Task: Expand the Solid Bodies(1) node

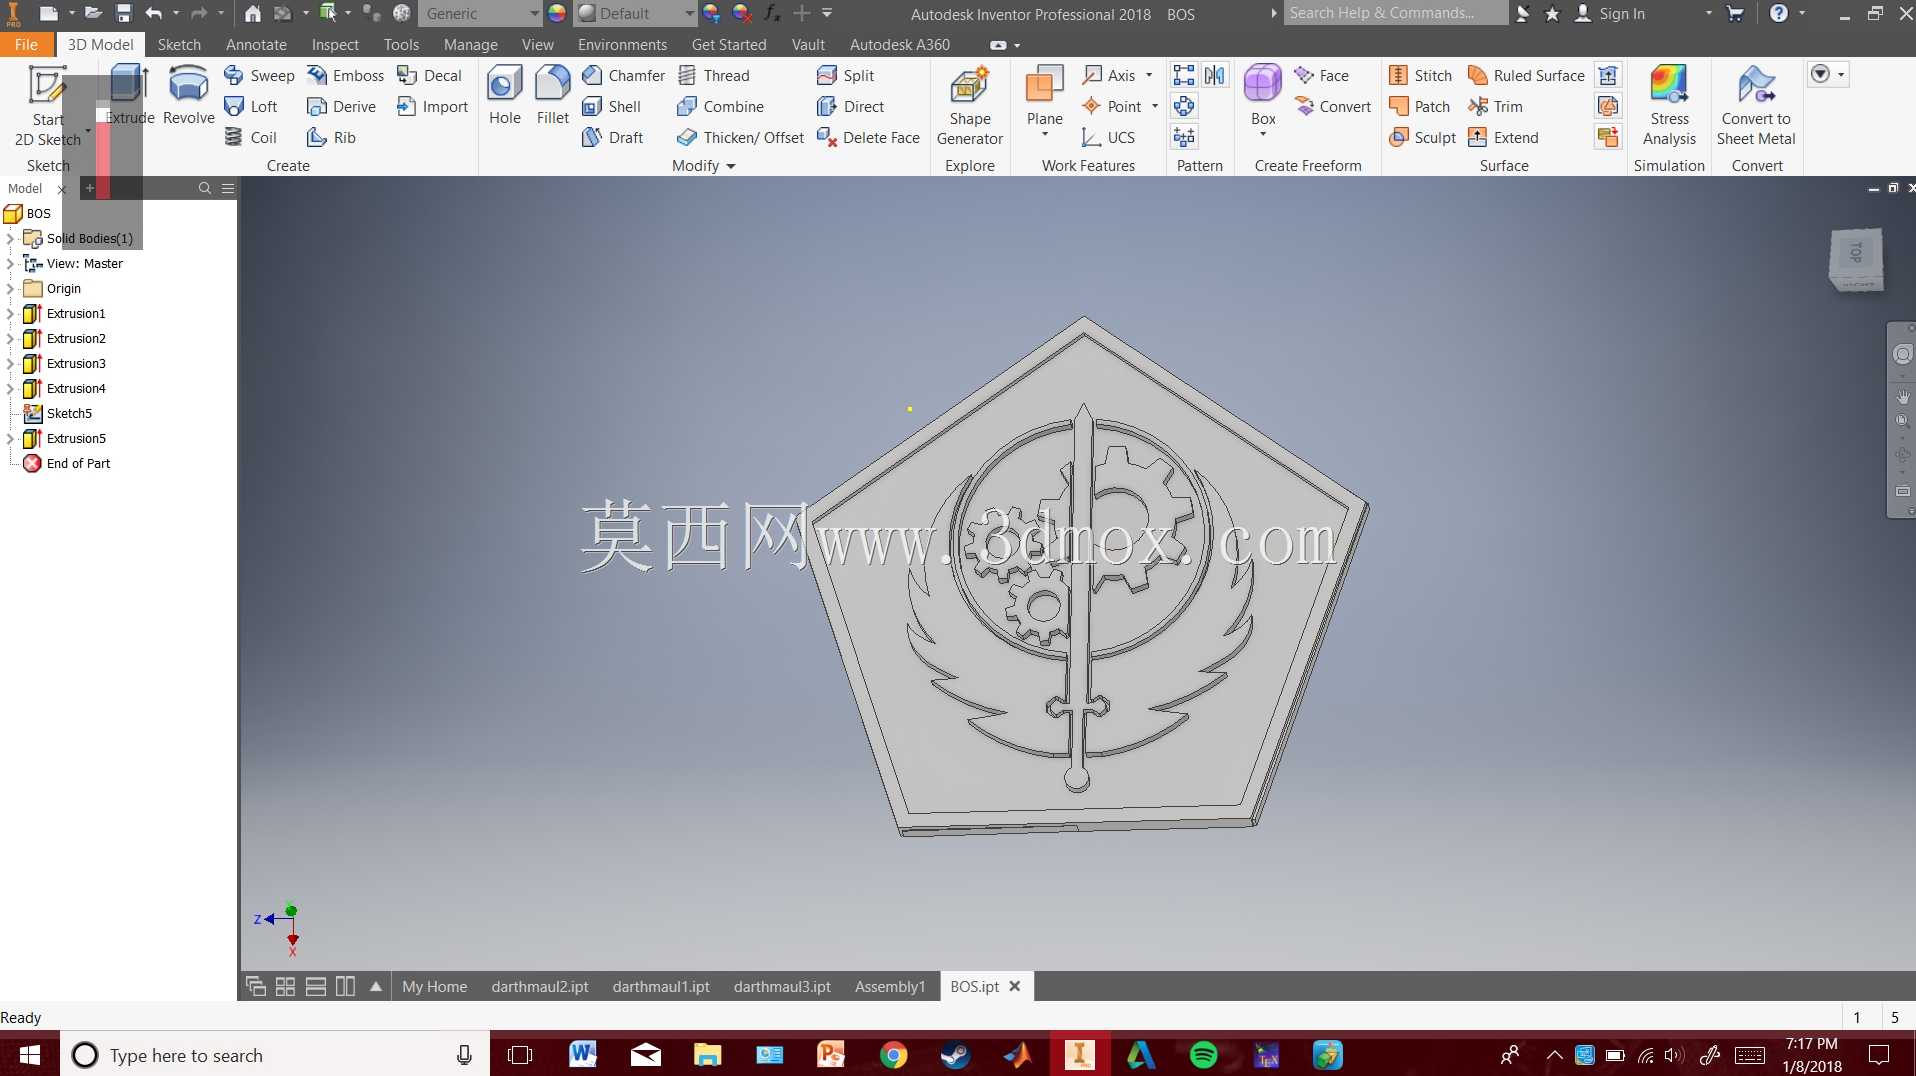Action: [10, 239]
